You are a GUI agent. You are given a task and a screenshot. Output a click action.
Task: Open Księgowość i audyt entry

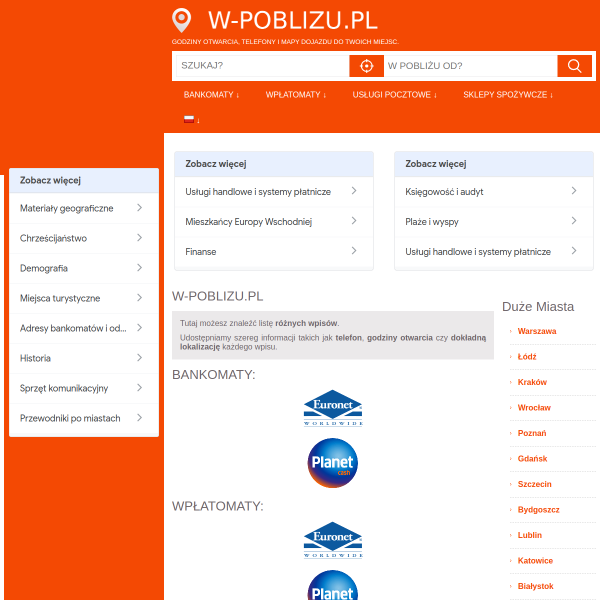[494, 192]
